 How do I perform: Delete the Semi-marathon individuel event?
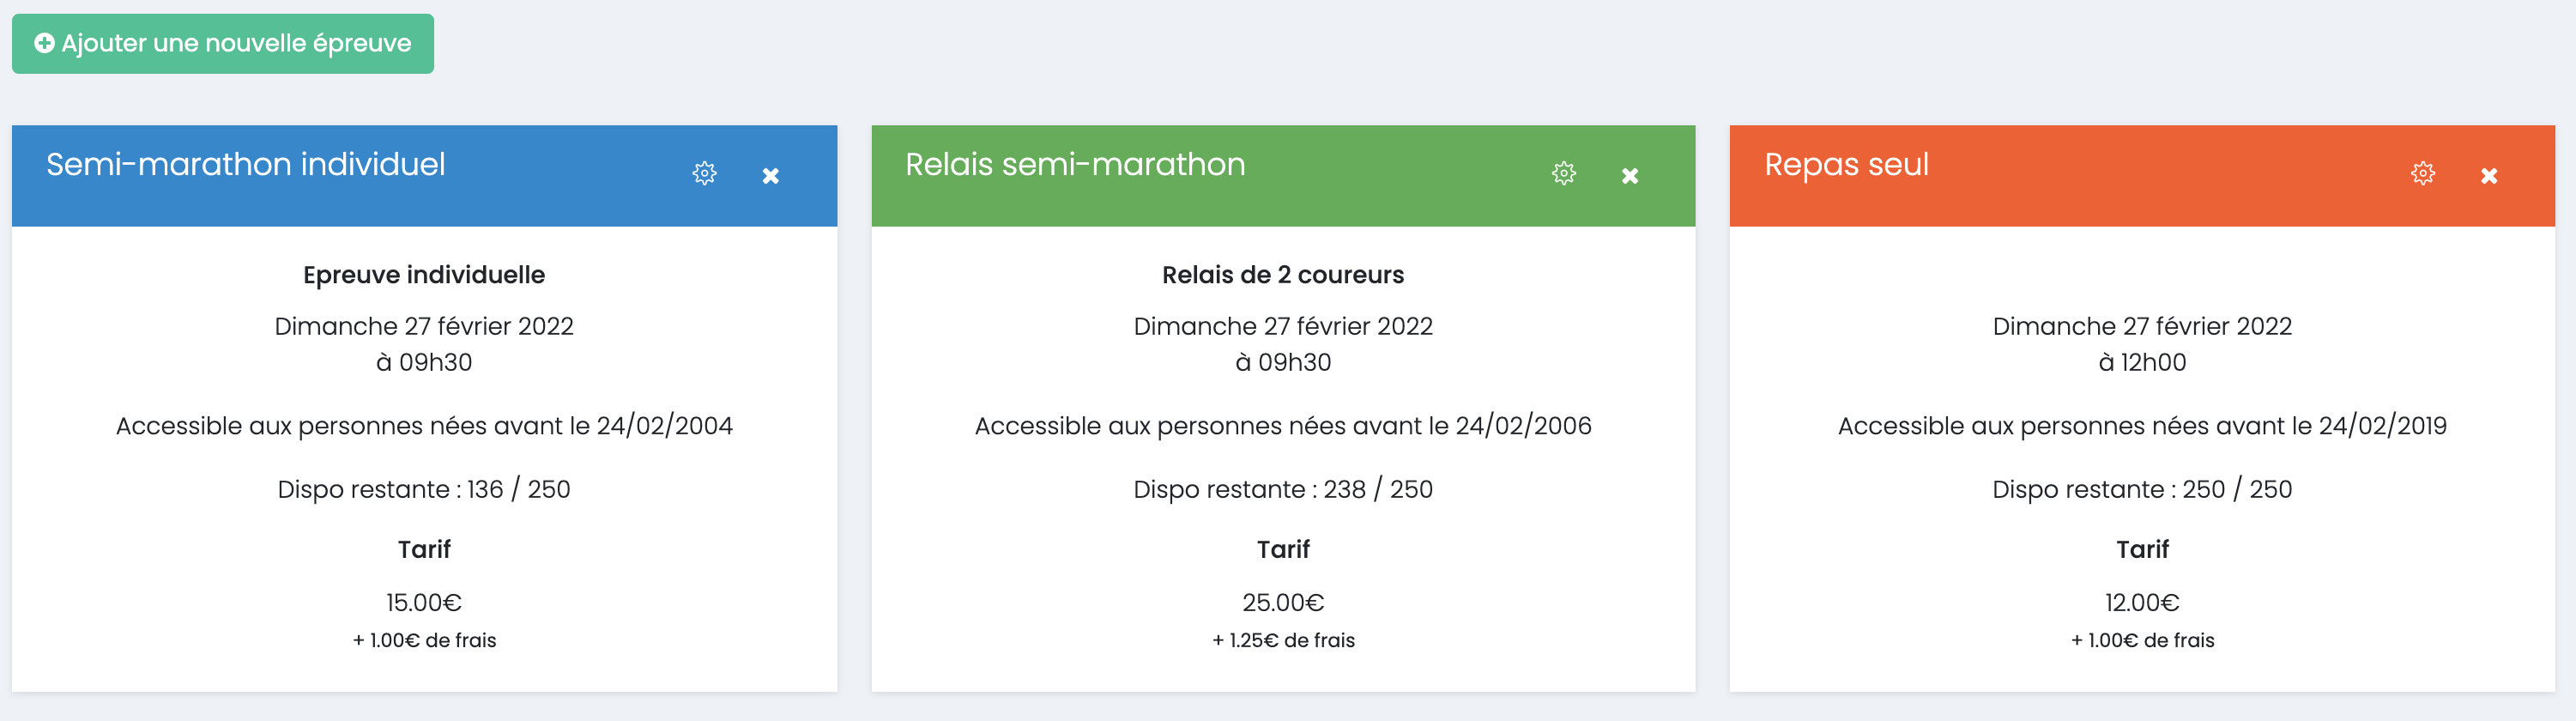(x=770, y=176)
